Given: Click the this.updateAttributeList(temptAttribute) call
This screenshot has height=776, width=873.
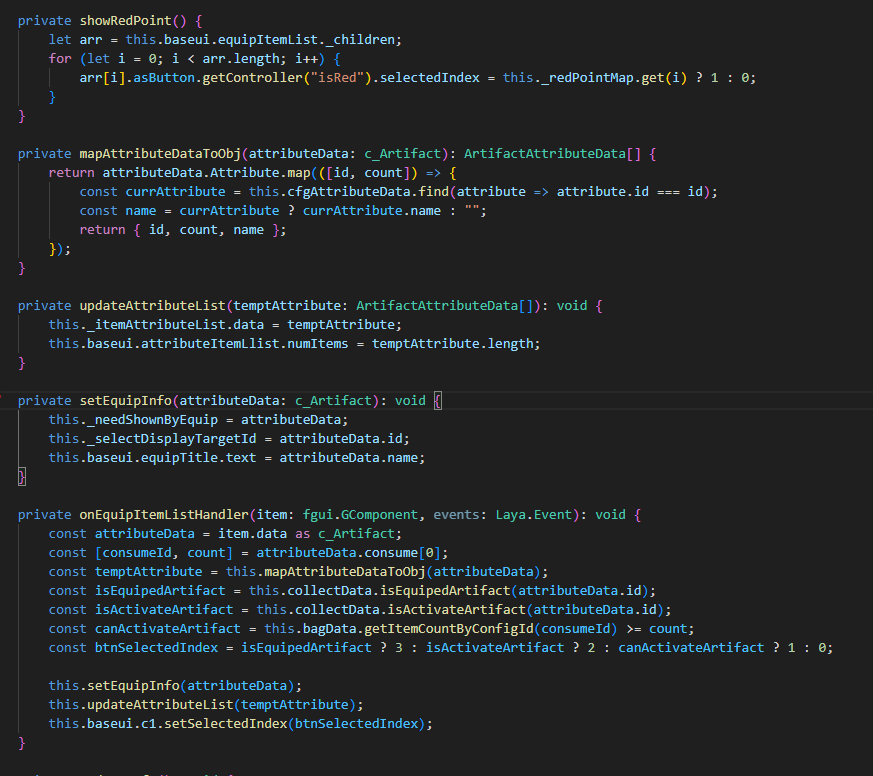Looking at the screenshot, I should pos(205,704).
